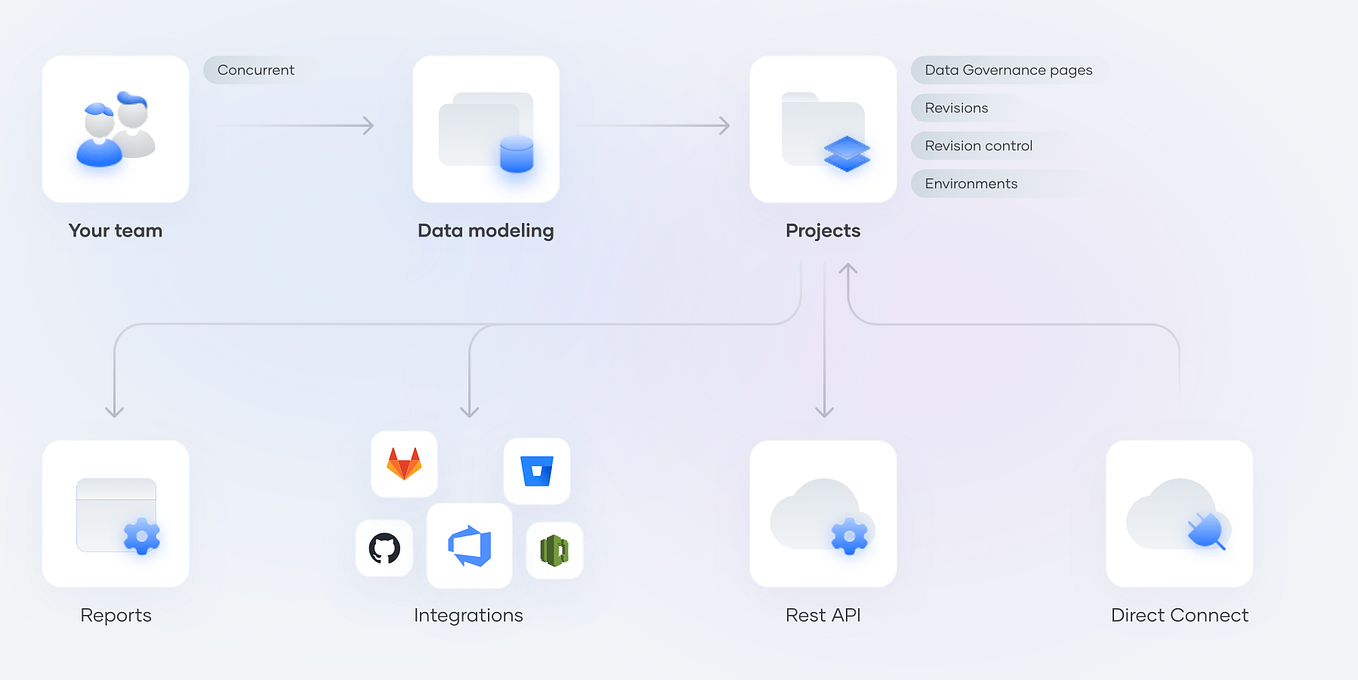Image resolution: width=1358 pixels, height=680 pixels.
Task: Click the GitLab integration icon
Action: pos(403,464)
